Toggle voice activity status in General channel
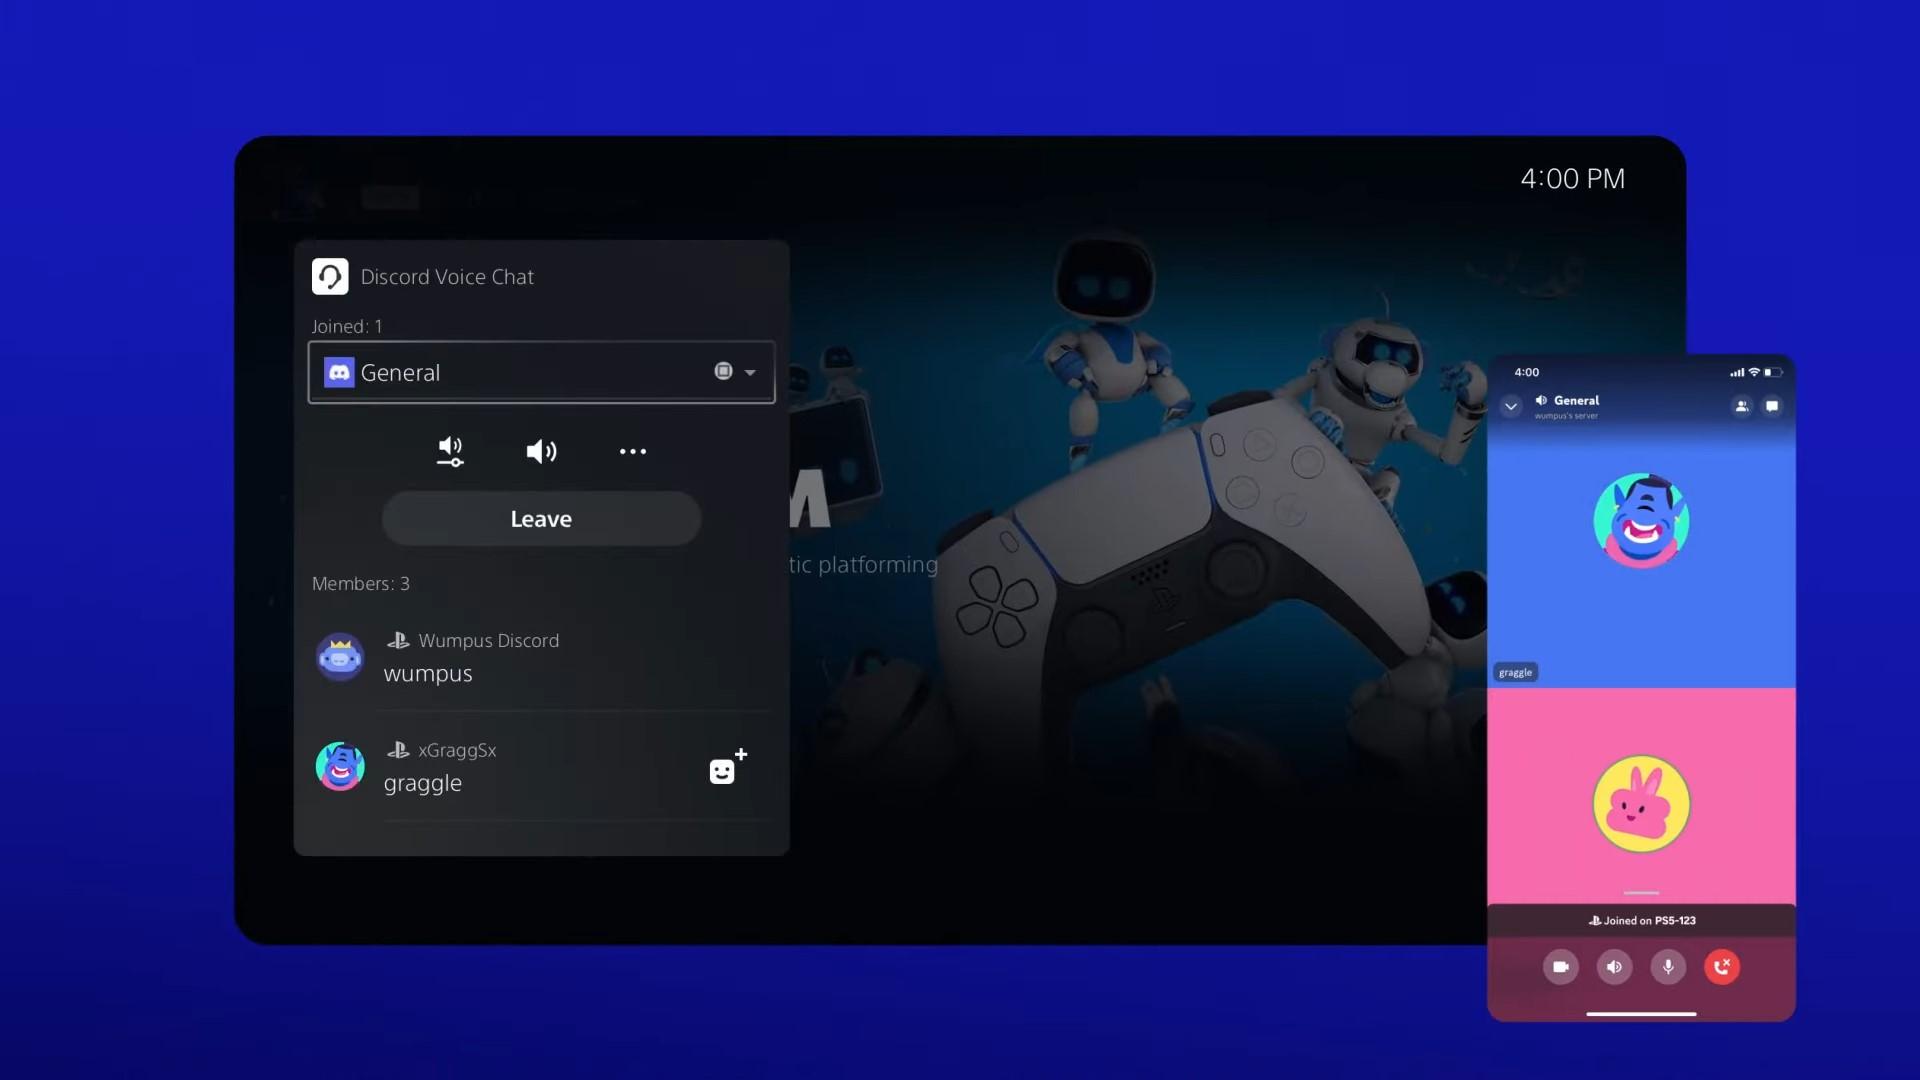Image resolution: width=1920 pixels, height=1080 pixels. click(x=724, y=371)
